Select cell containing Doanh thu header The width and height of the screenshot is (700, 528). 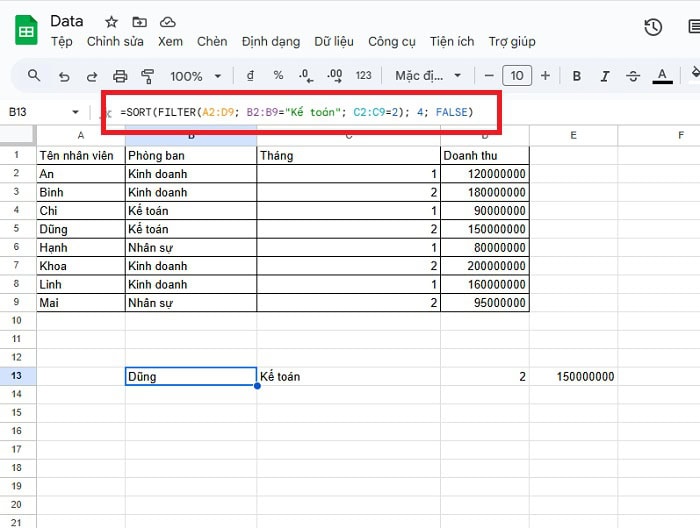point(484,155)
